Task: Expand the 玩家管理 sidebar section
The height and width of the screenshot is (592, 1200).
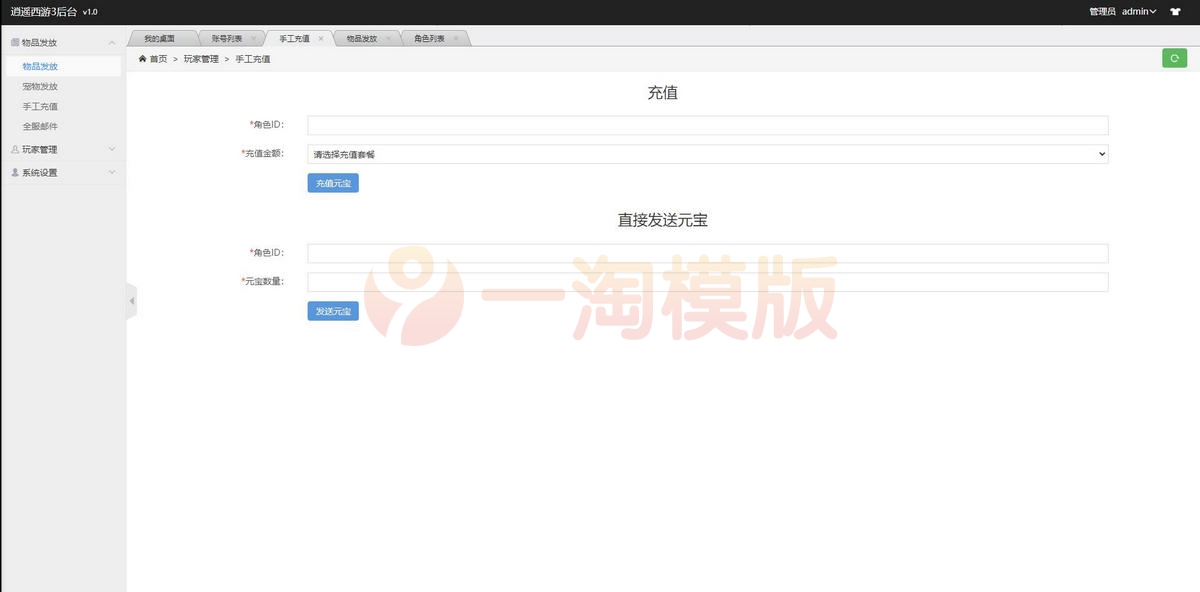Action: coord(112,148)
